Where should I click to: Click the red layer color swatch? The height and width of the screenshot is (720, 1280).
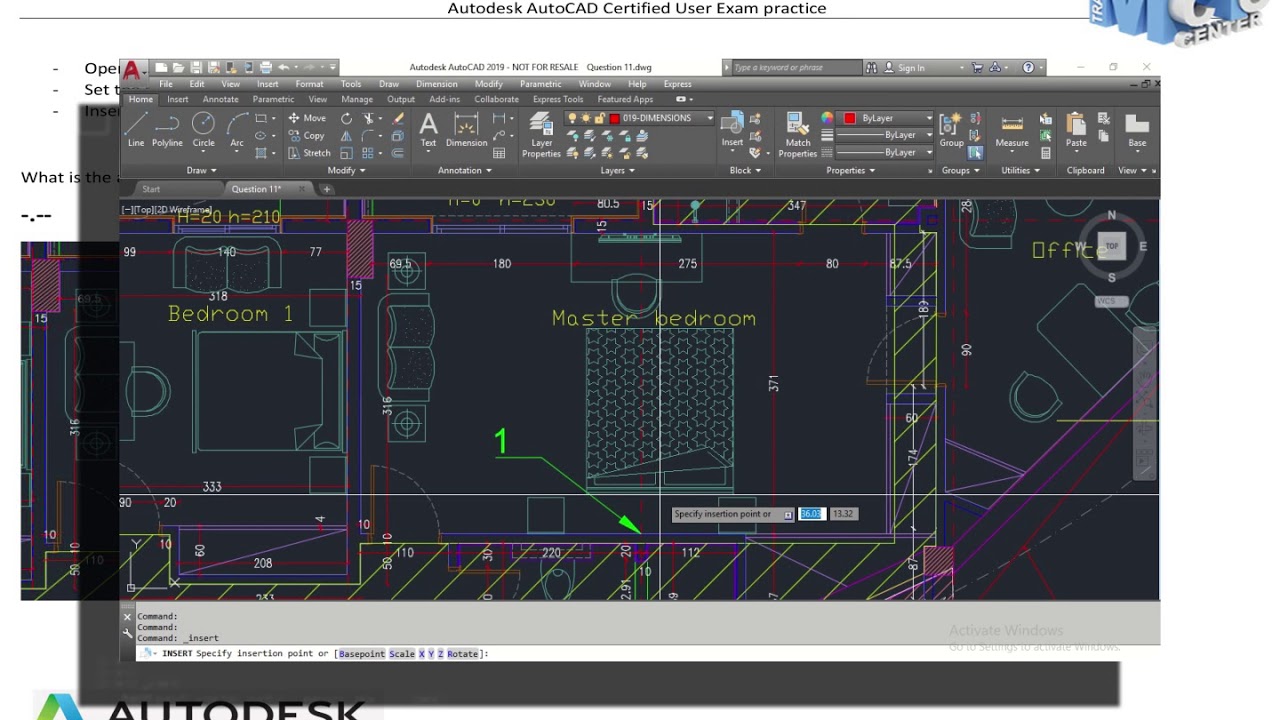tap(615, 118)
